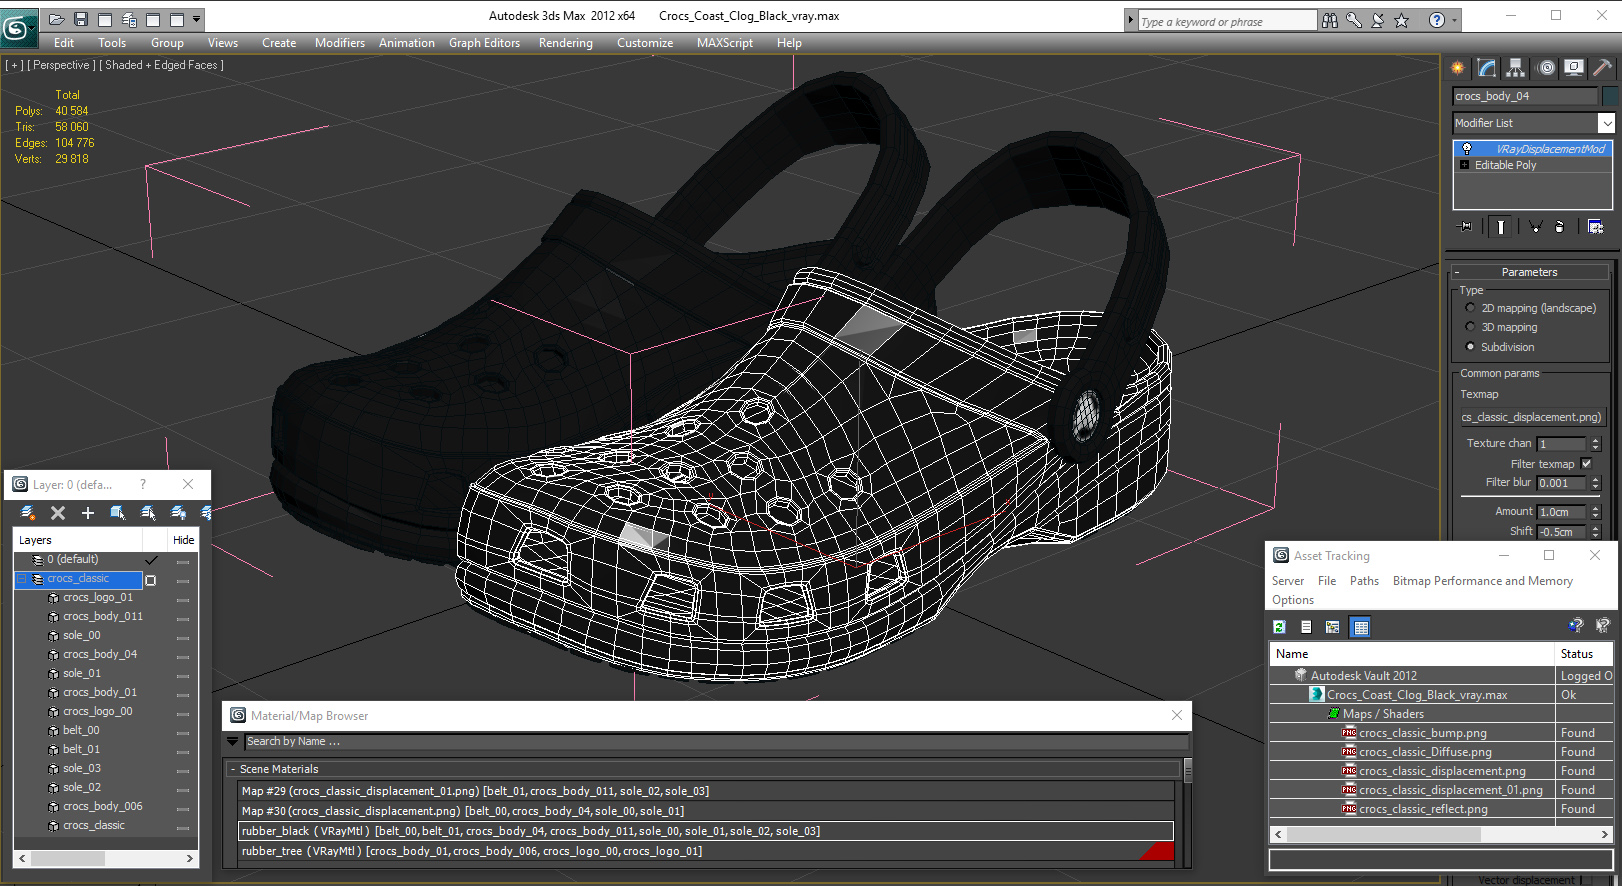The height and width of the screenshot is (886, 1622).
Task: Click Select Highlighted Objects and Layers icon
Action: (118, 513)
